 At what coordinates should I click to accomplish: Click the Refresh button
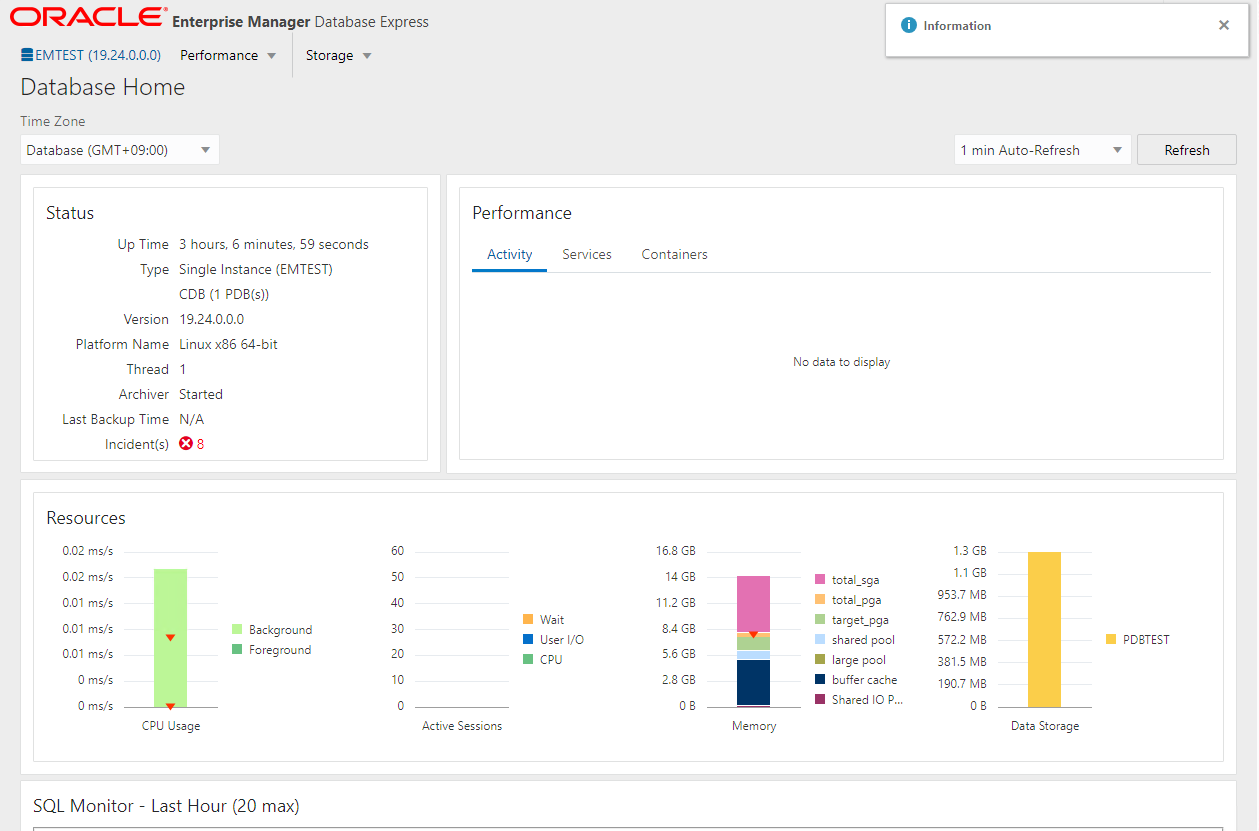click(1187, 150)
